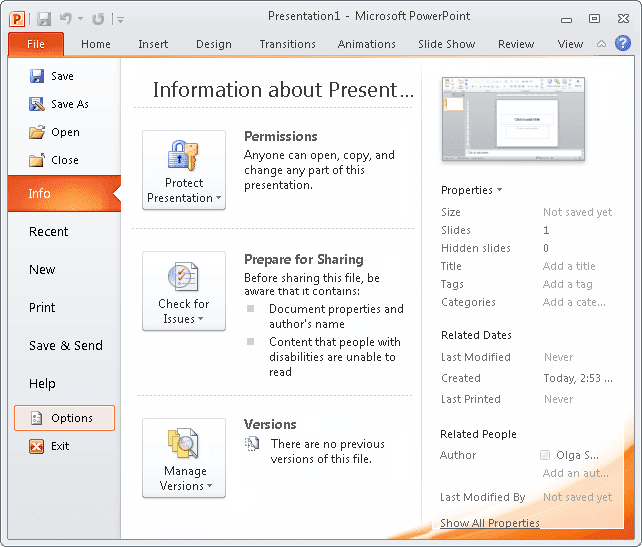The height and width of the screenshot is (547, 642).
Task: Open the Manage Versions dropdown button
Action: click(184, 458)
